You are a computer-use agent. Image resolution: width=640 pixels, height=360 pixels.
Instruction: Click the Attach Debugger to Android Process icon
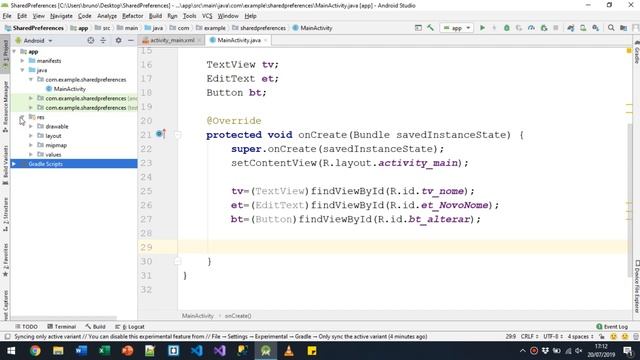pos(544,28)
